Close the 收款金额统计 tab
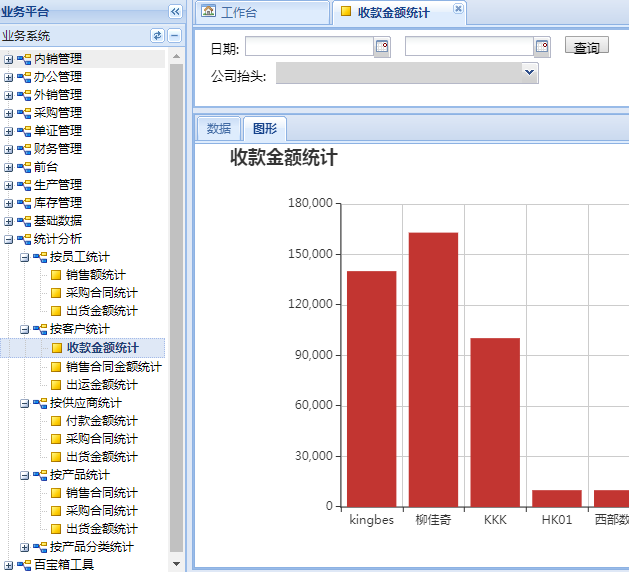Viewport: 629px width, 572px height. click(458, 9)
